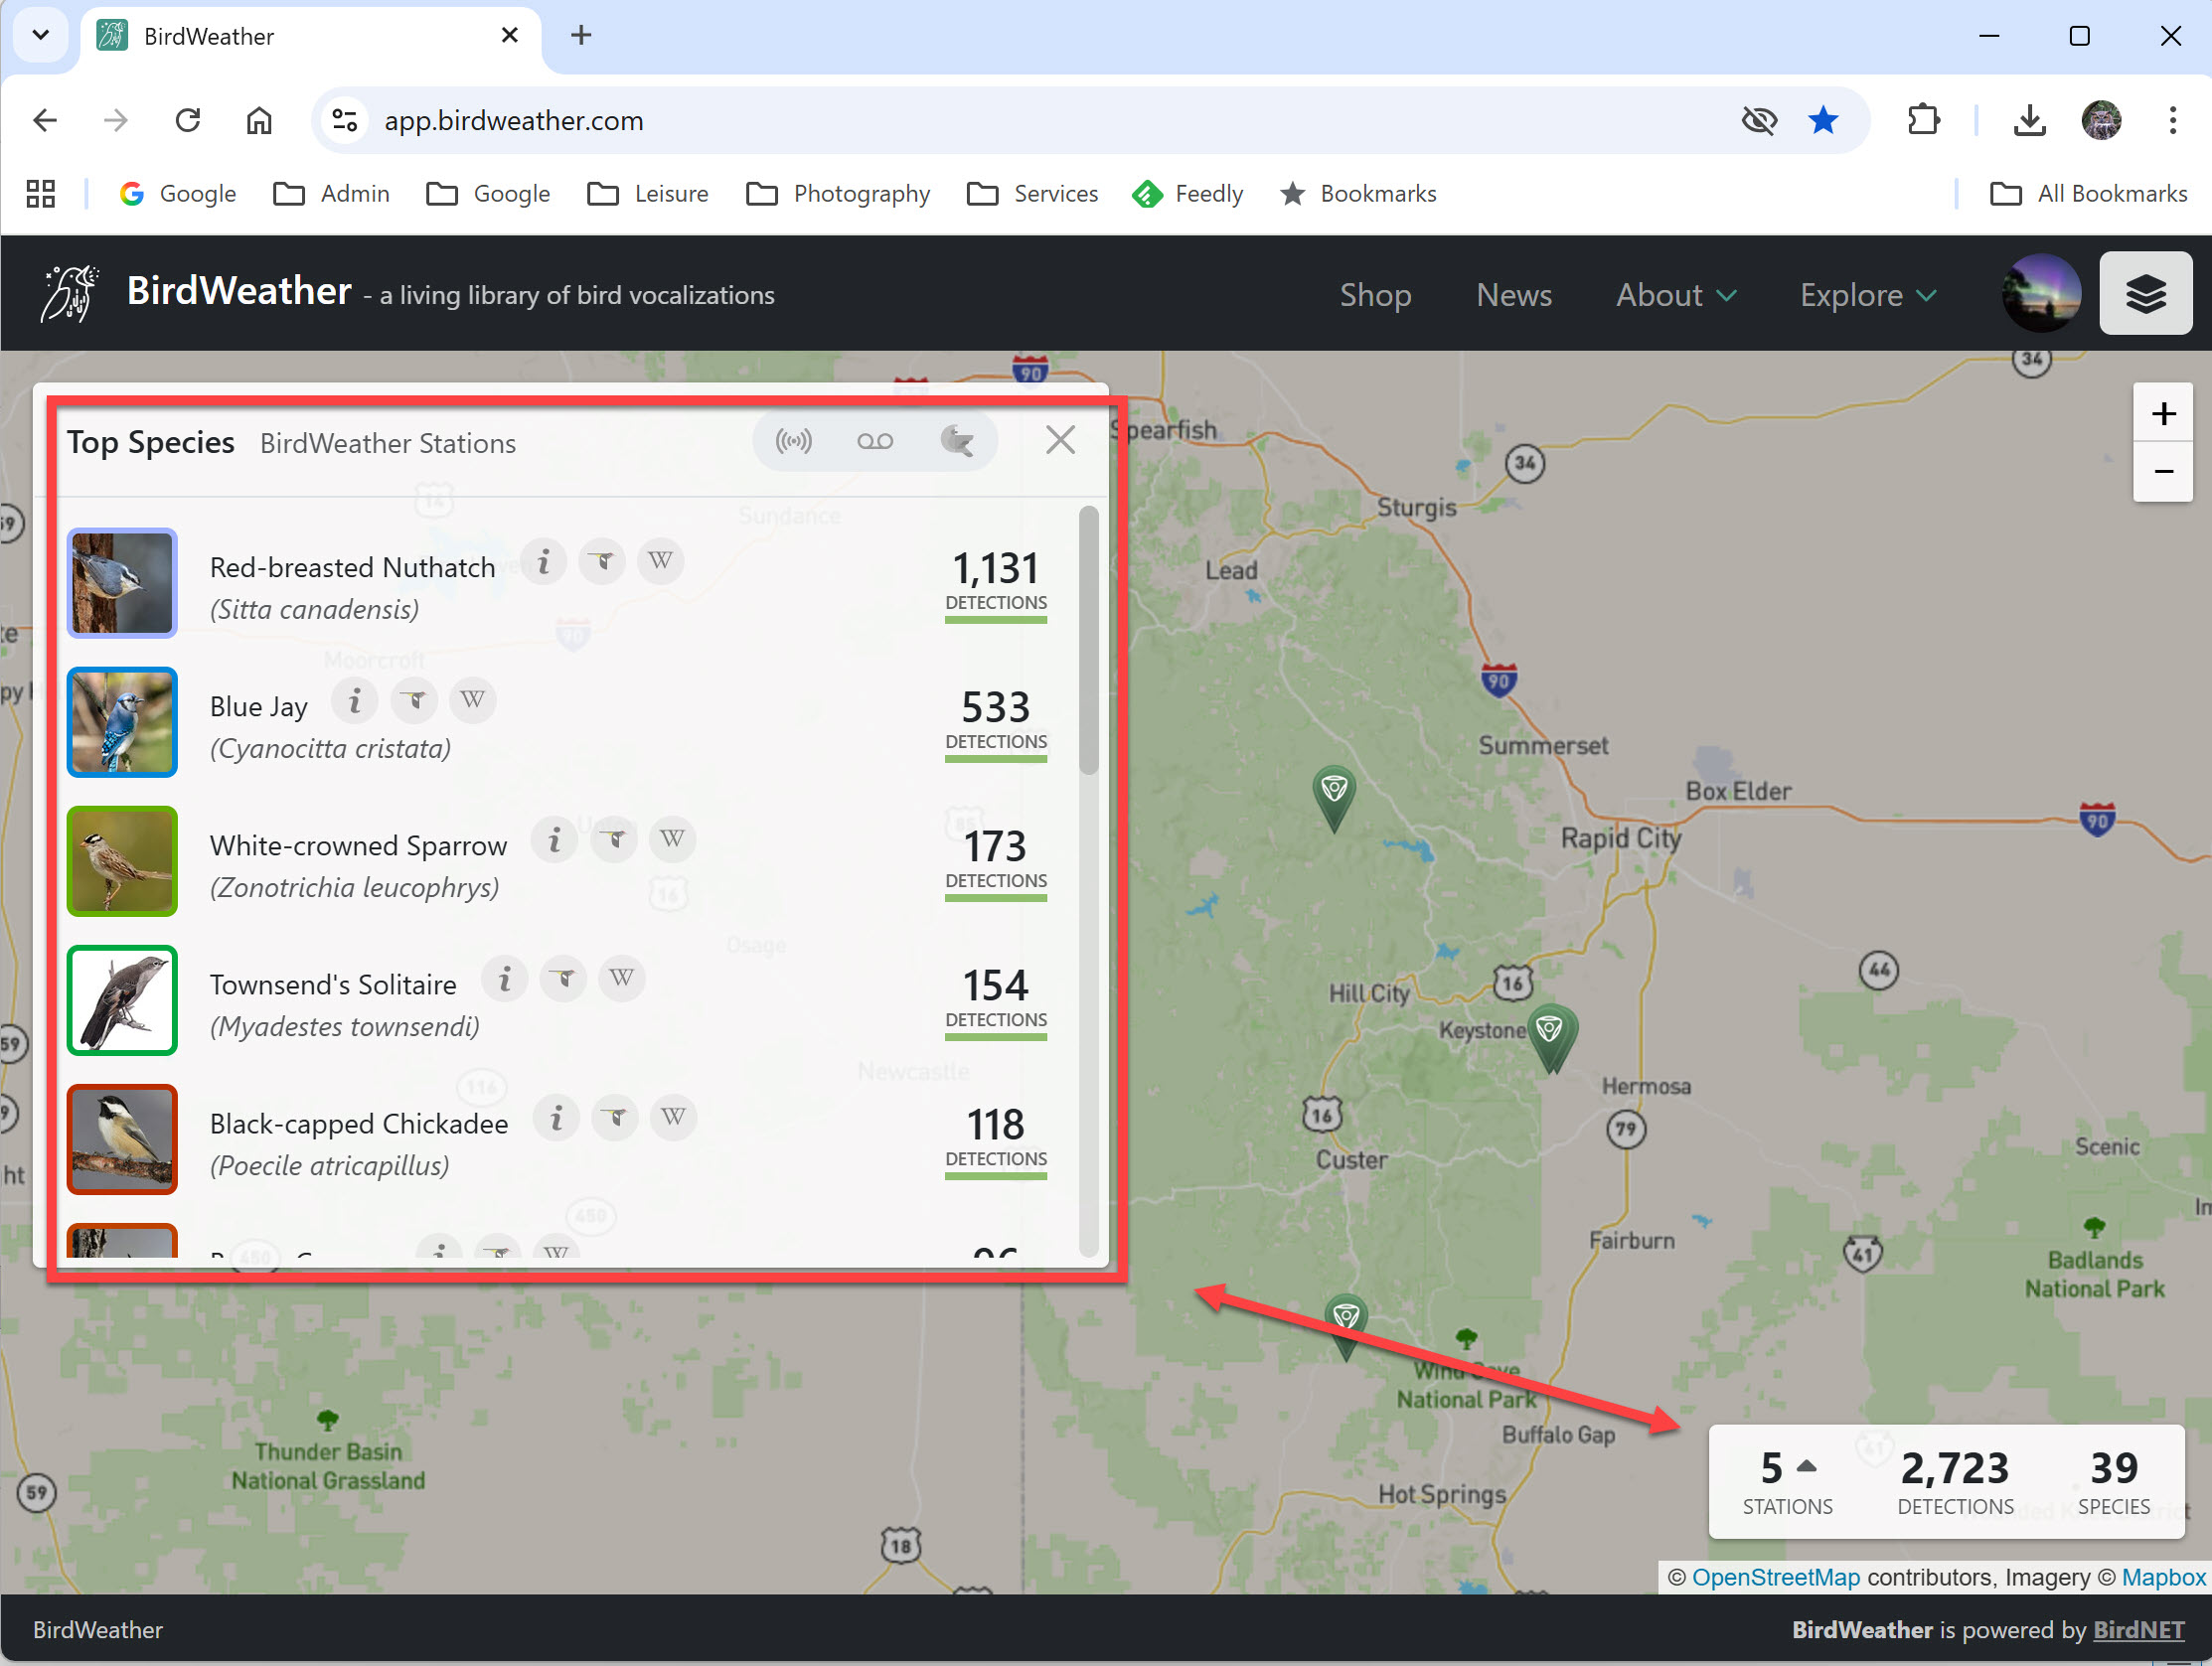The image size is (2212, 1666).
Task: Open info for Red-breasted Nuthatch
Action: point(544,561)
